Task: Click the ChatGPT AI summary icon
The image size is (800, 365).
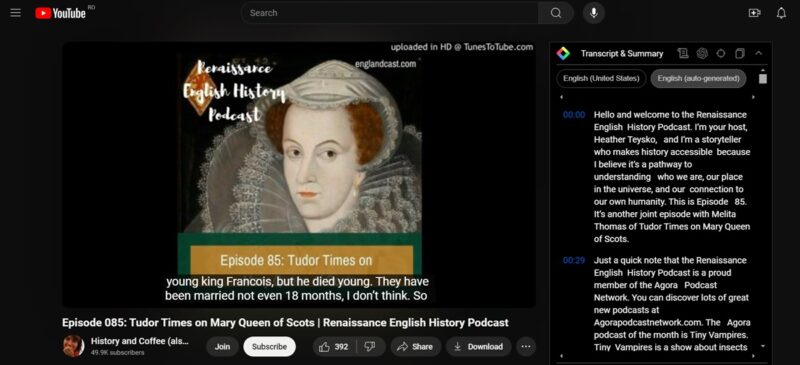Action: pyautogui.click(x=702, y=54)
